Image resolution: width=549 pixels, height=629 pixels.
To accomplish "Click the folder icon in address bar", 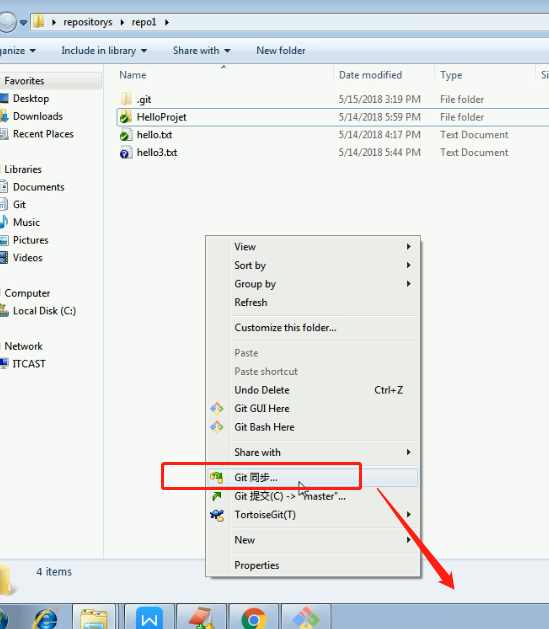I will coord(39,22).
